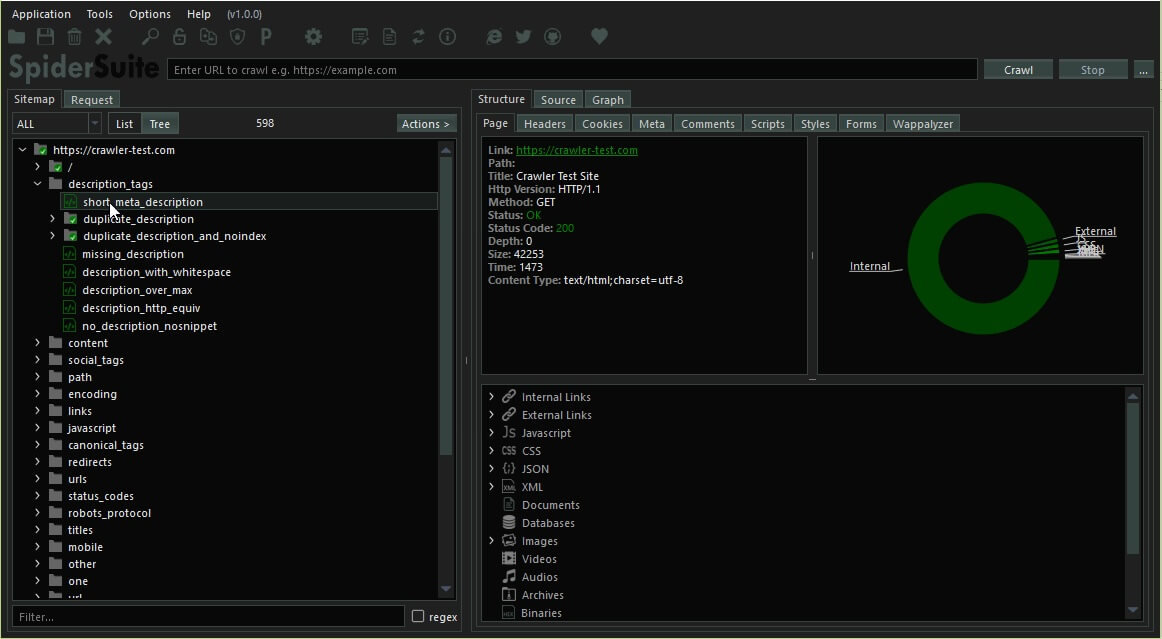Click the notes with pencil icon
1162x639 pixels.
coord(360,36)
